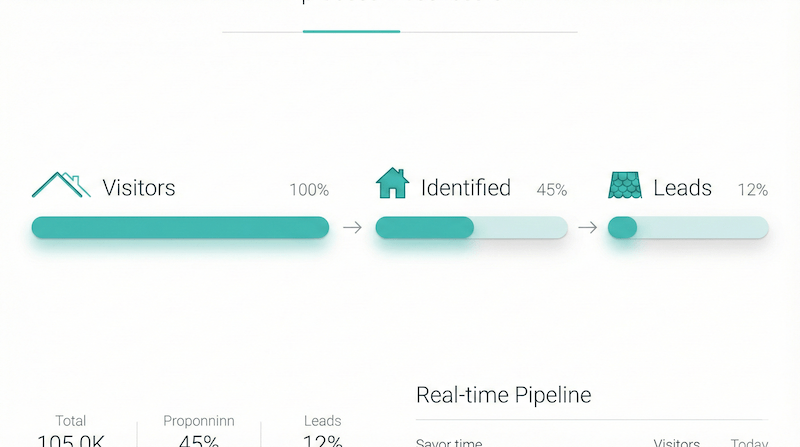Click the 45% Identified percentage
Screen dimensions: 800x447
tap(552, 190)
